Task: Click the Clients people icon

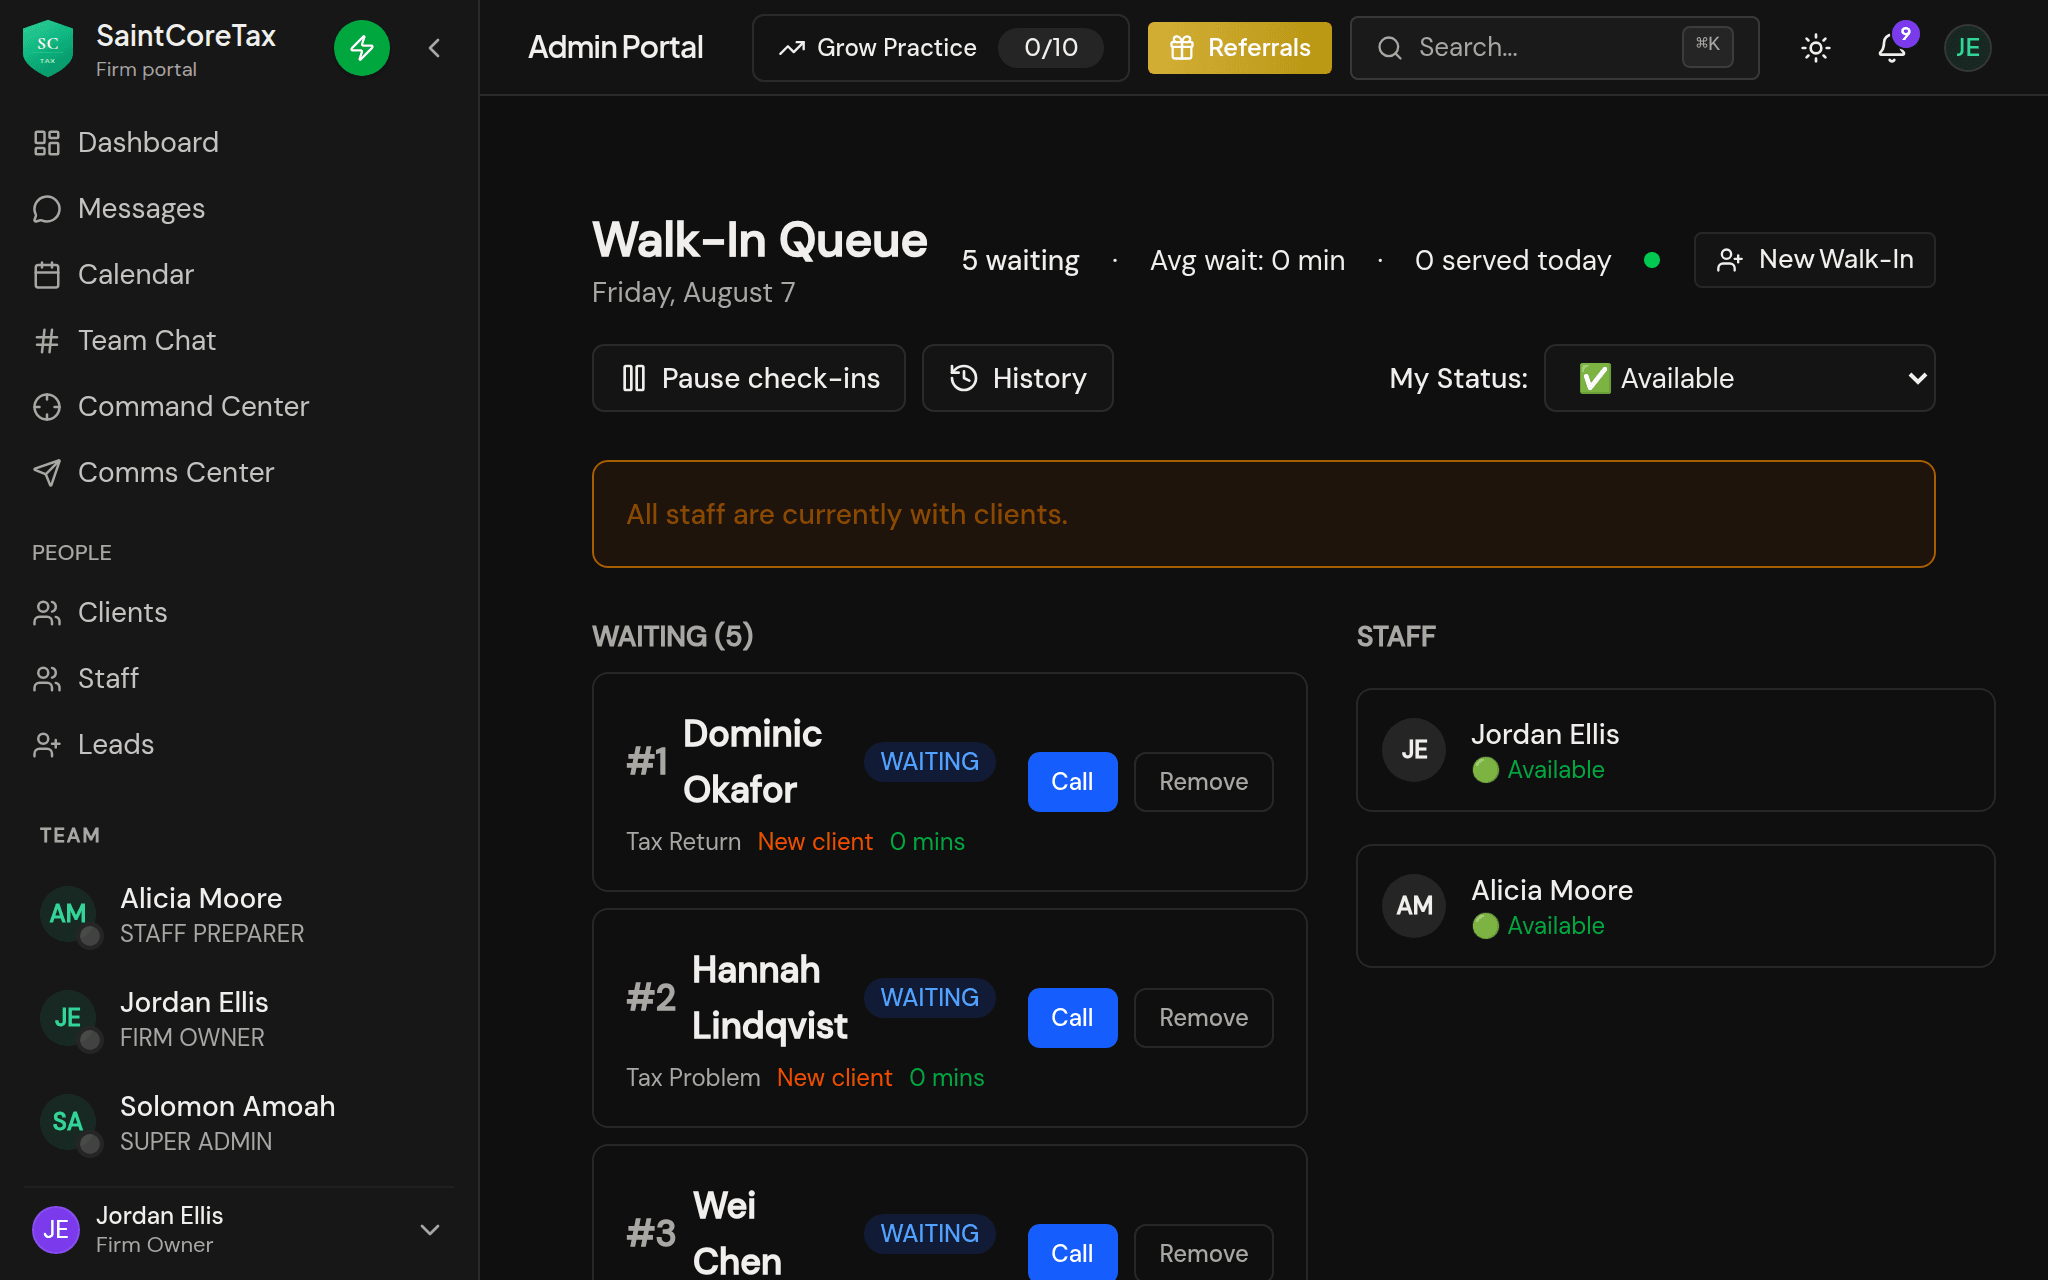Action: pos(47,613)
